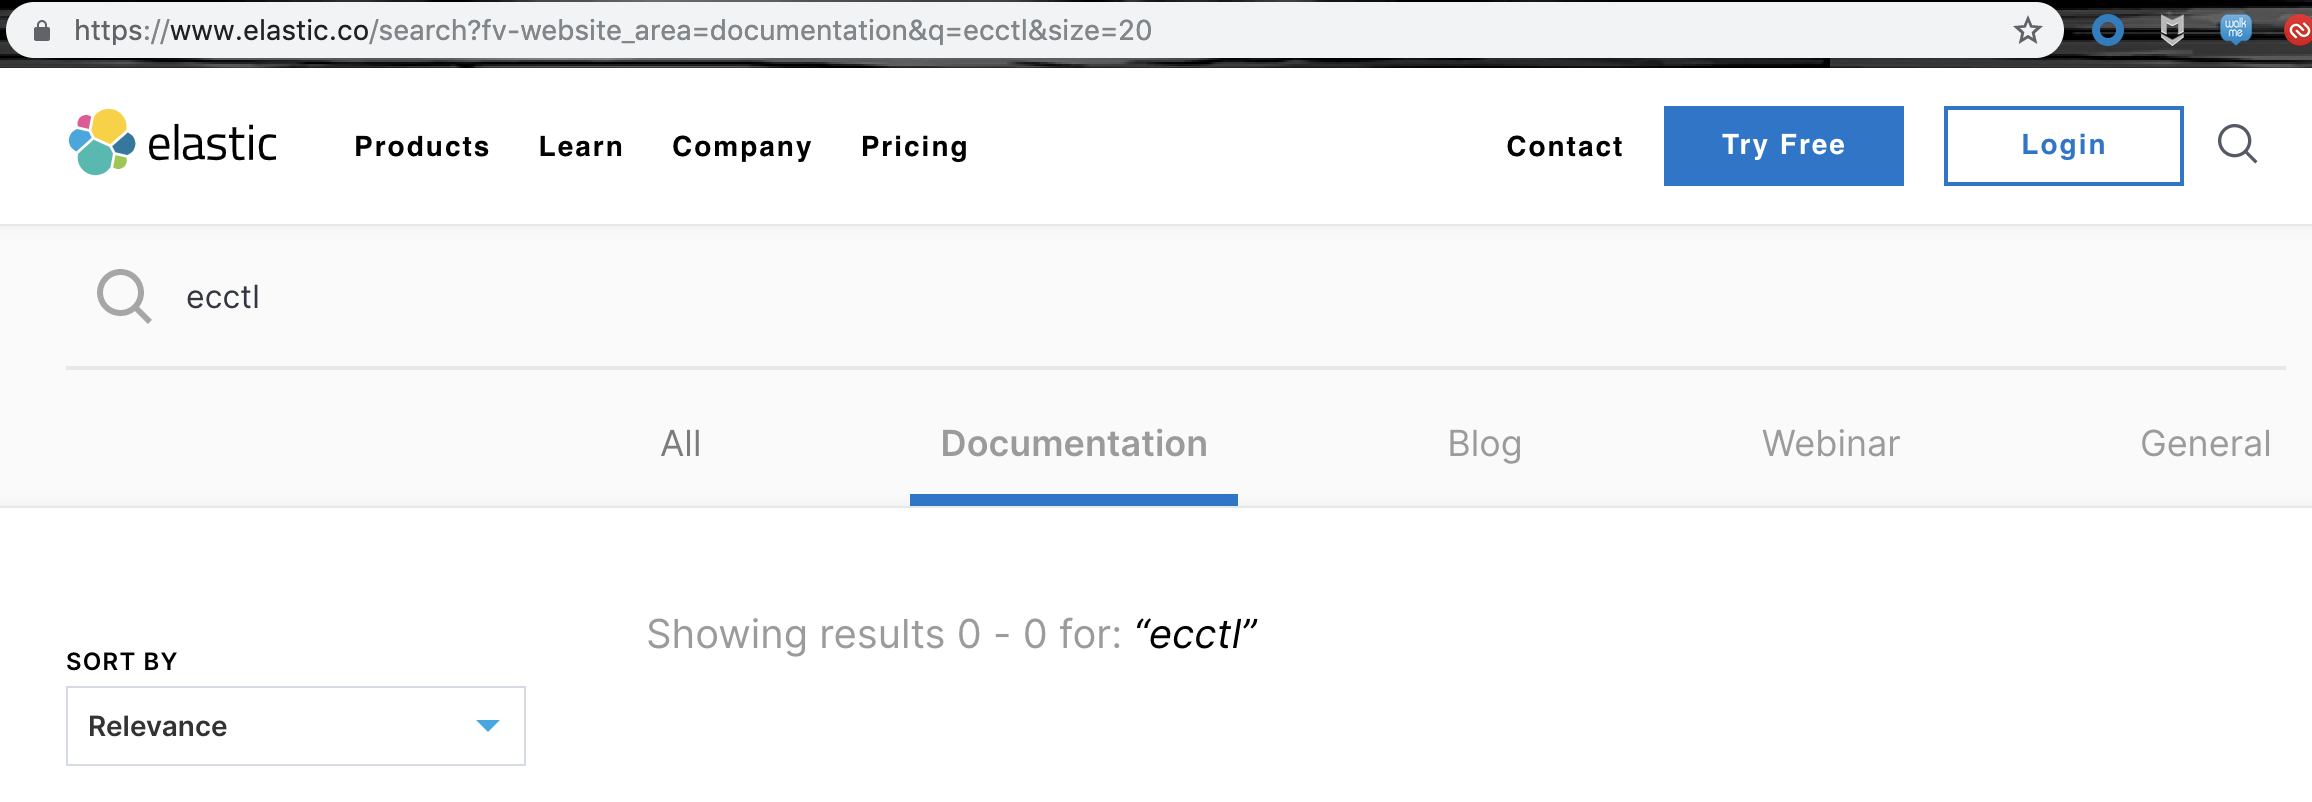The width and height of the screenshot is (2312, 802).
Task: Click the magnifier icon beside the search field
Action: click(122, 296)
